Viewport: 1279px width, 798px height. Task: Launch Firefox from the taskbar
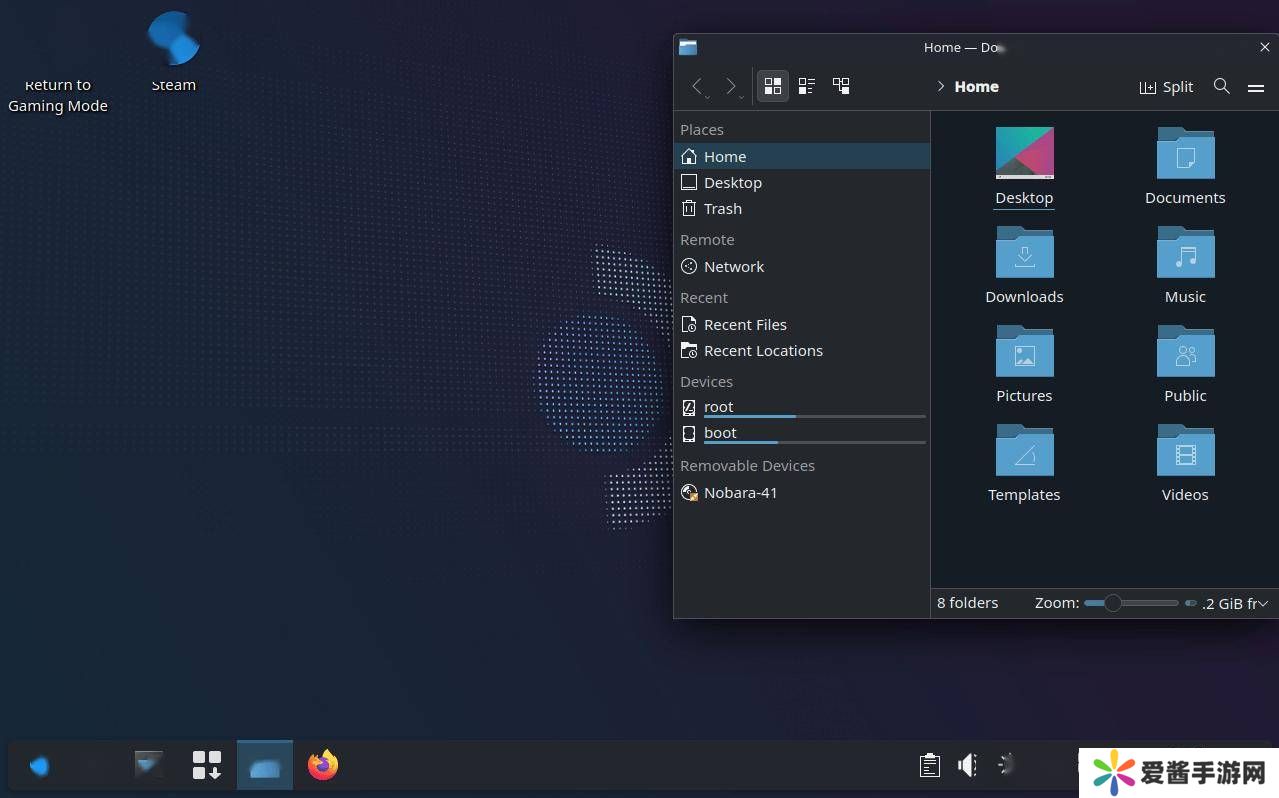[323, 765]
